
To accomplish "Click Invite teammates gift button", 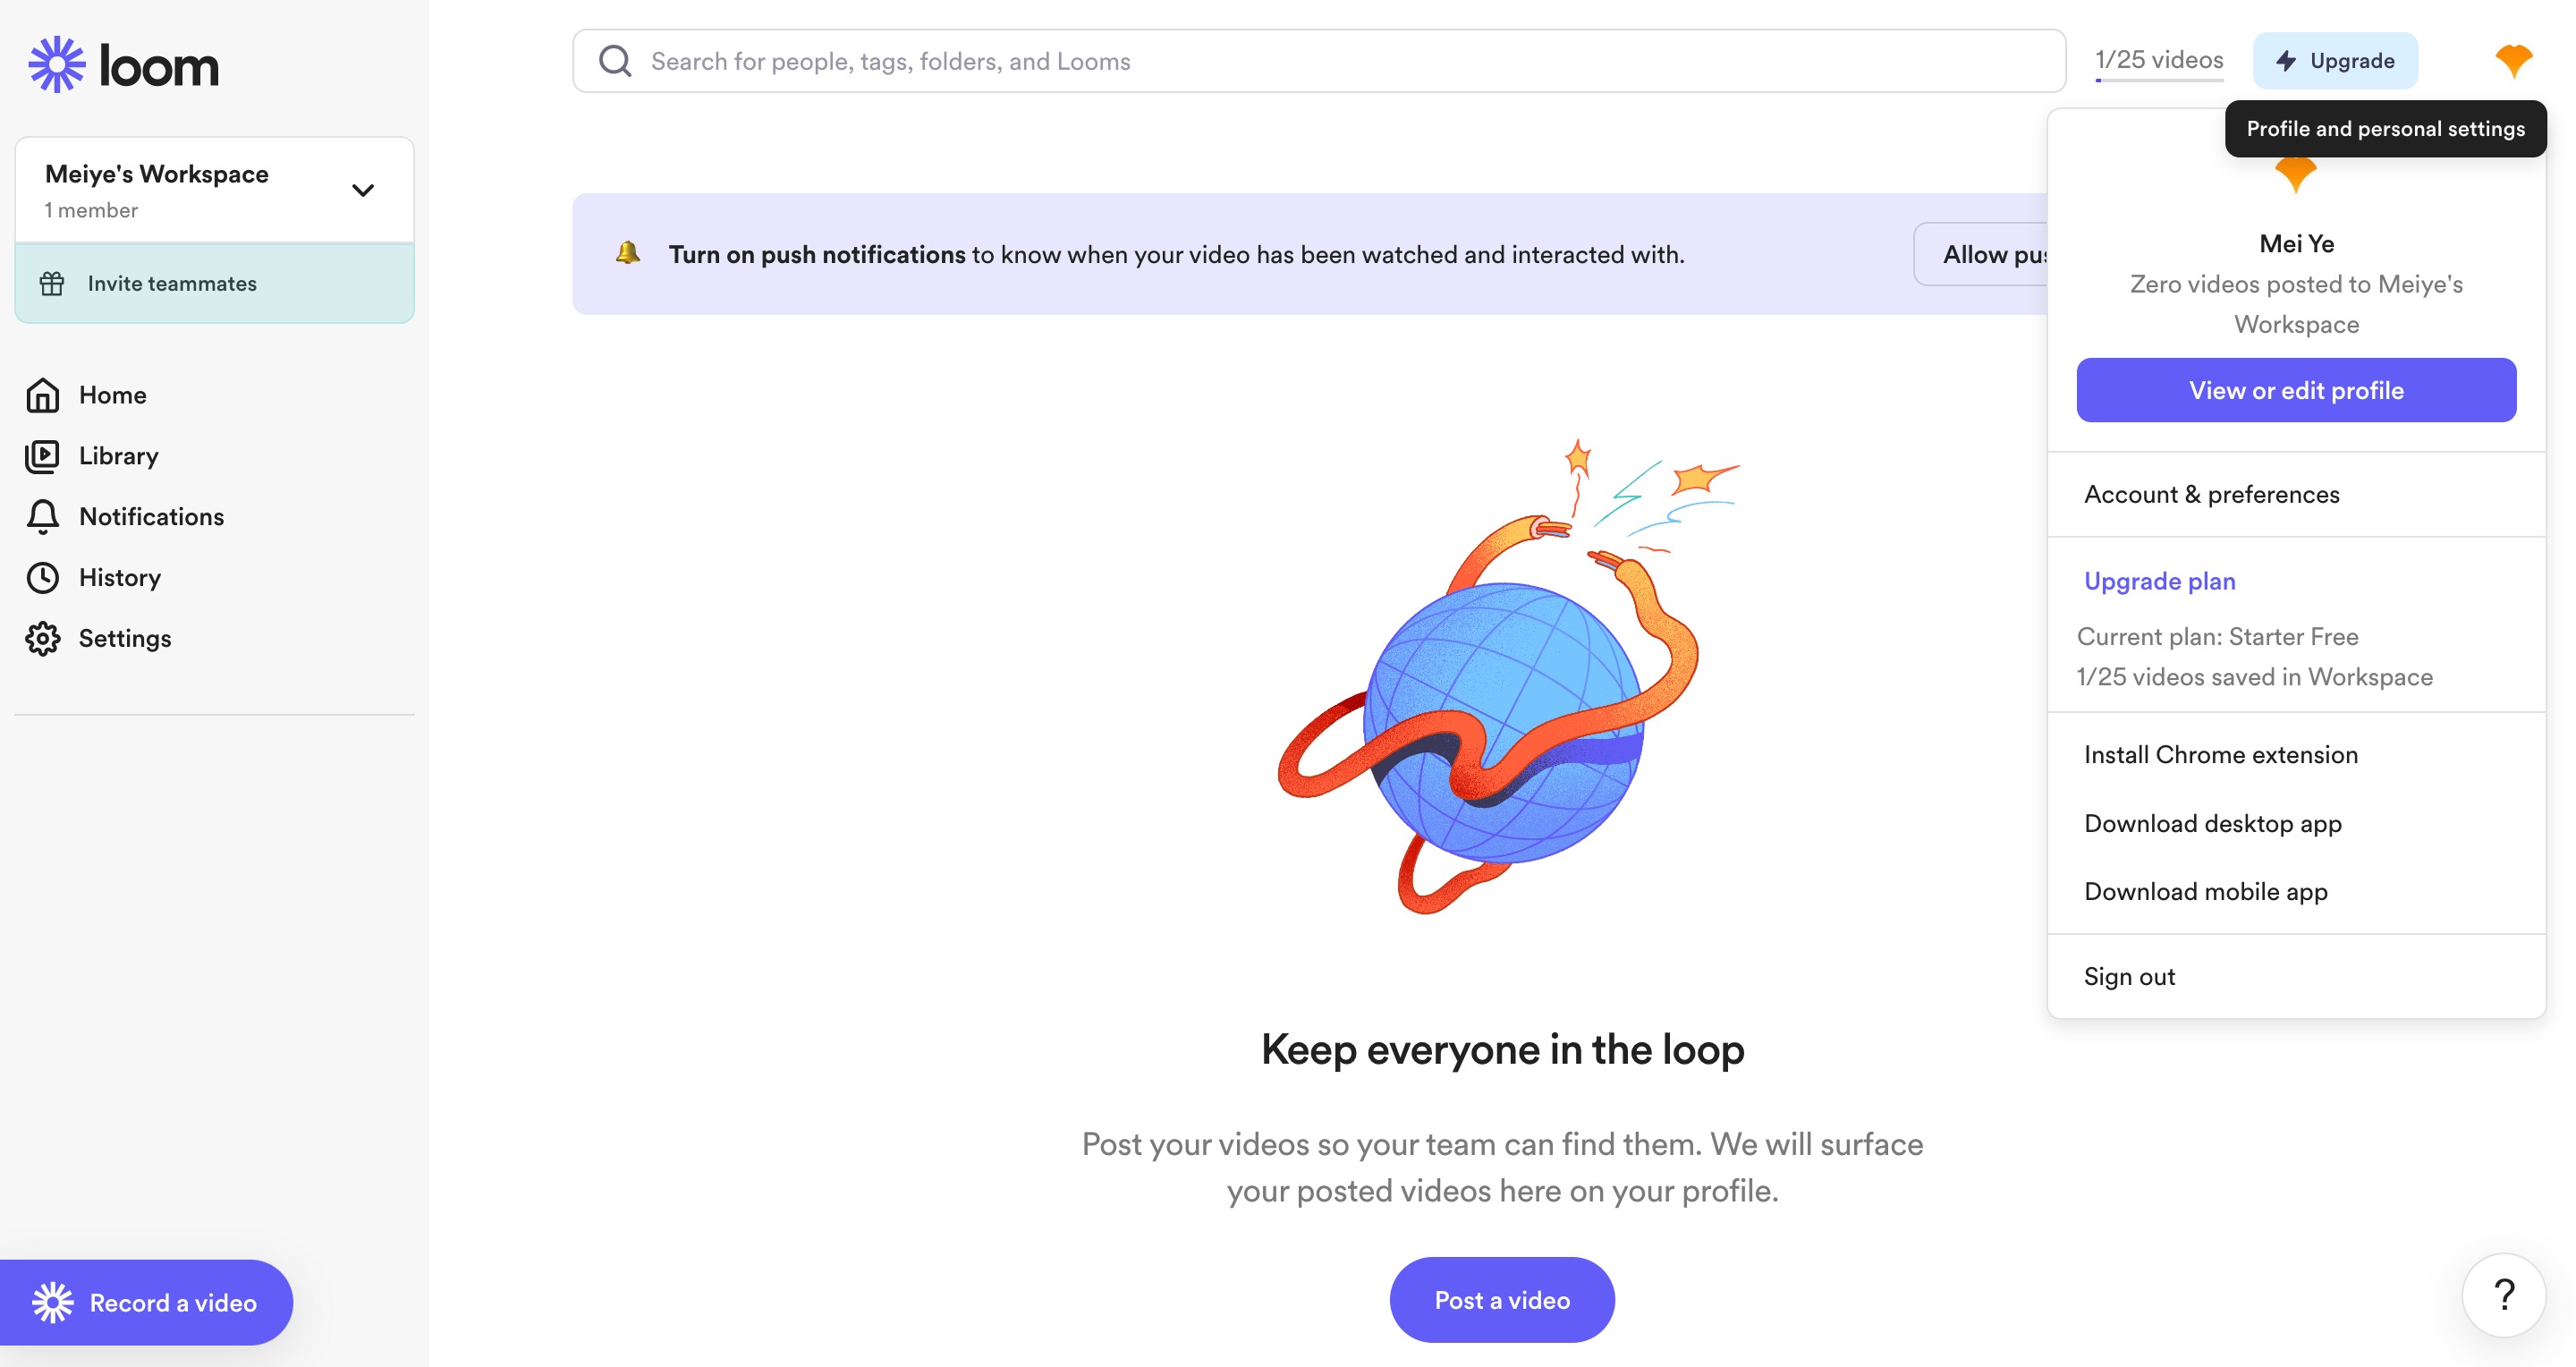I will [215, 283].
